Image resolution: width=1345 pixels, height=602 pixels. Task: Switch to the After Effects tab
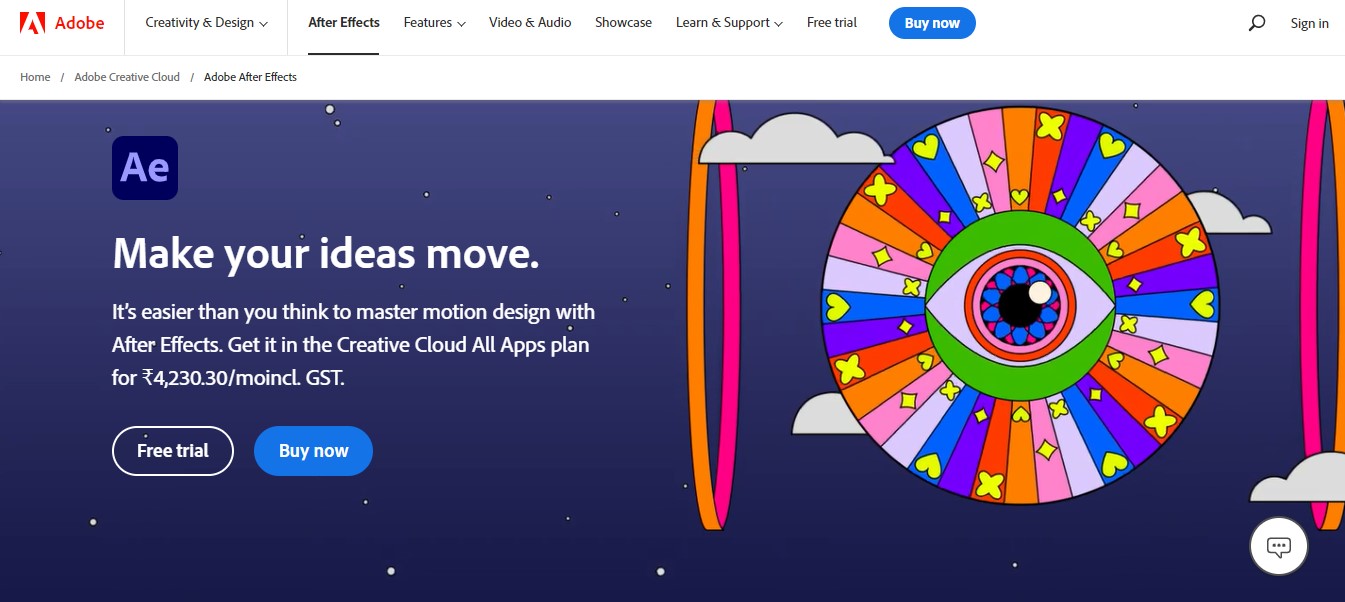[x=344, y=22]
